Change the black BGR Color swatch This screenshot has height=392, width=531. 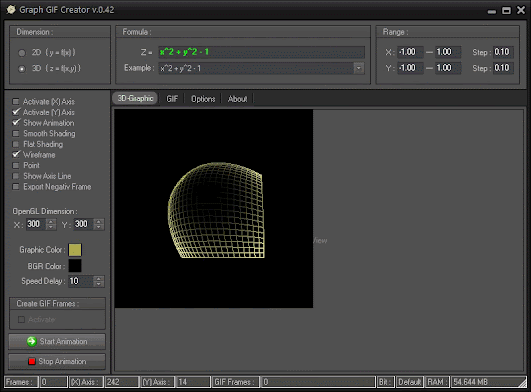coord(75,266)
